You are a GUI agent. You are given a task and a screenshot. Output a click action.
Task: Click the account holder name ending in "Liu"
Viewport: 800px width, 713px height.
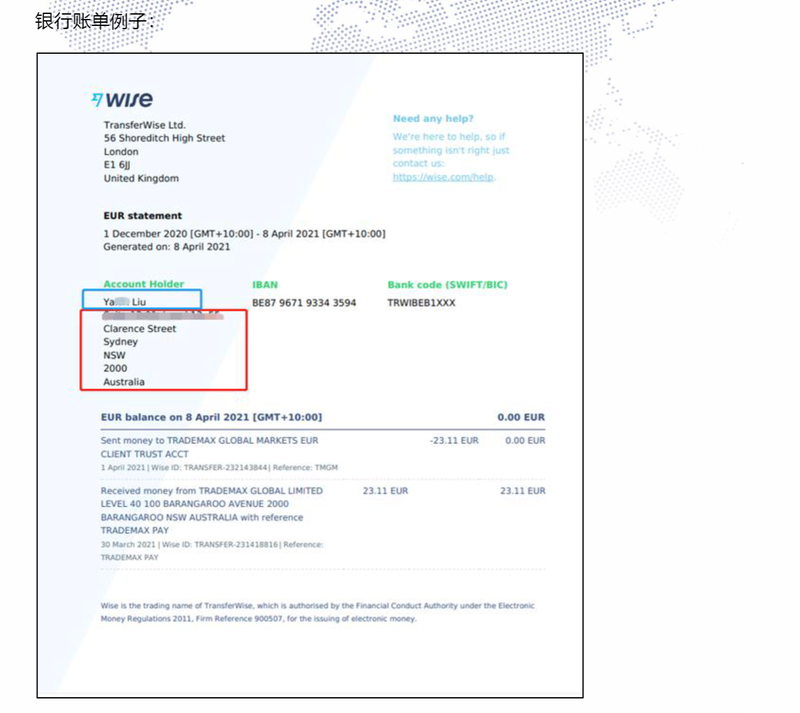pyautogui.click(x=124, y=302)
